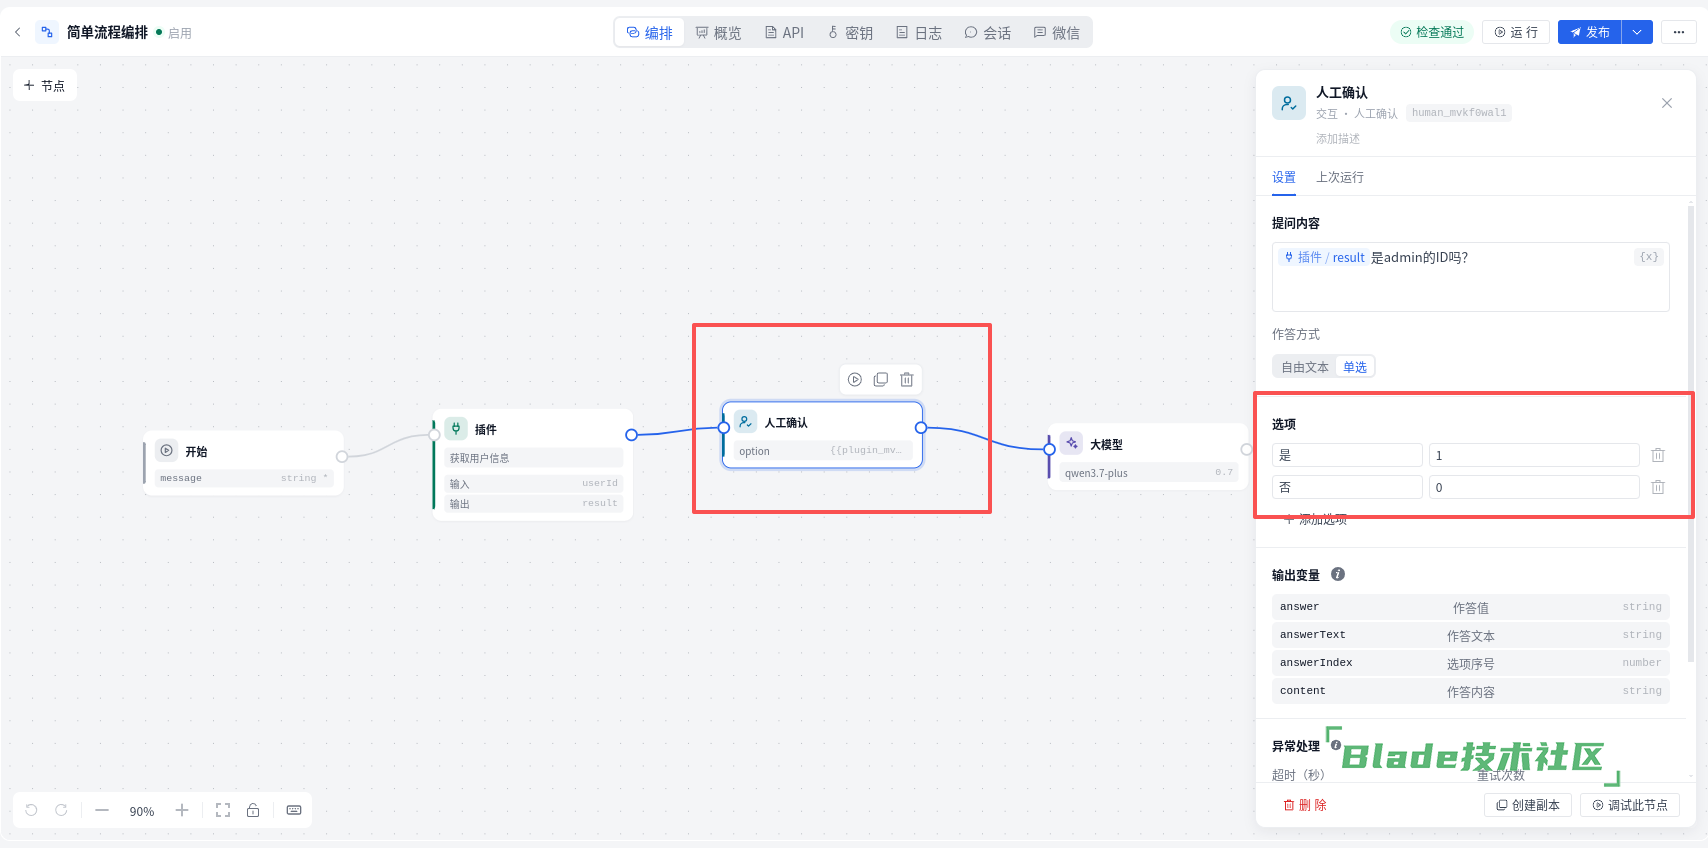
Task: Click the 检查通过 status badge
Action: (x=1432, y=32)
